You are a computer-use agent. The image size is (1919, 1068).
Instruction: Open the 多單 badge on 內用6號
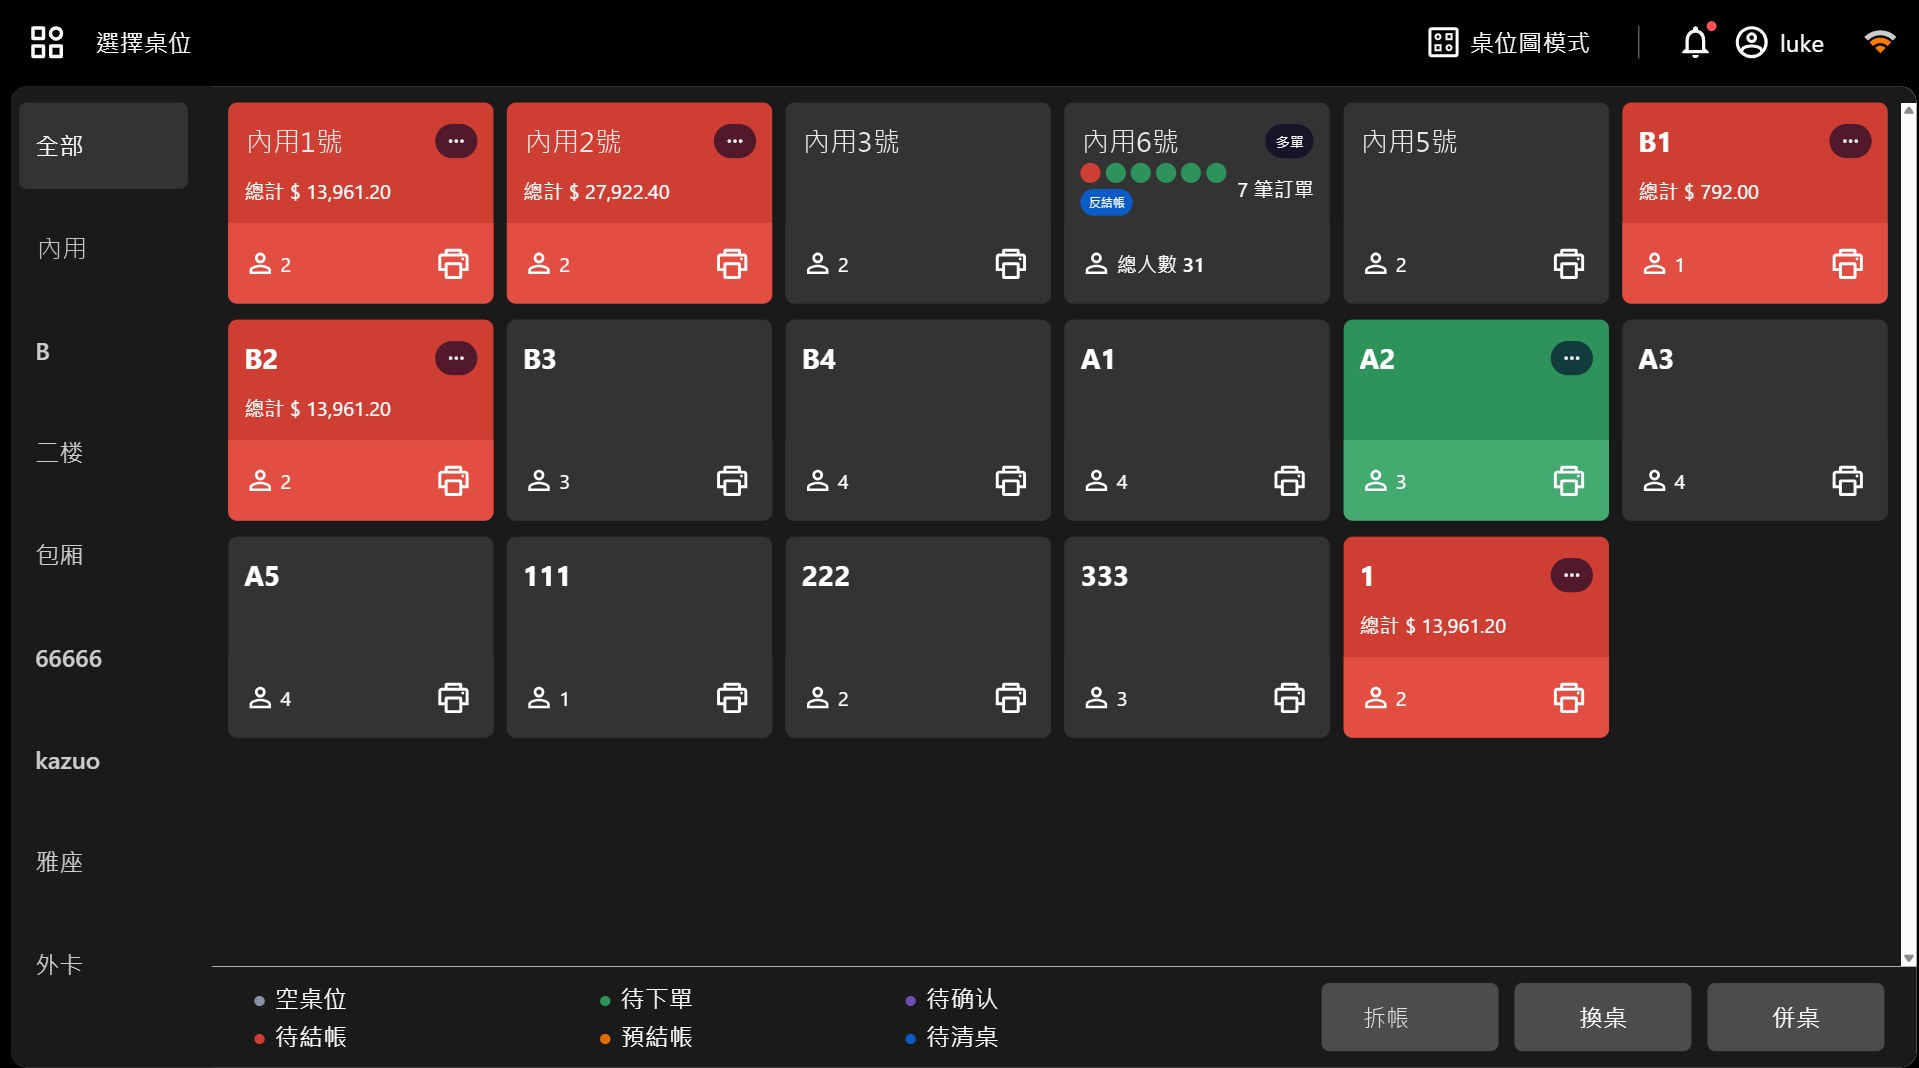pos(1289,142)
